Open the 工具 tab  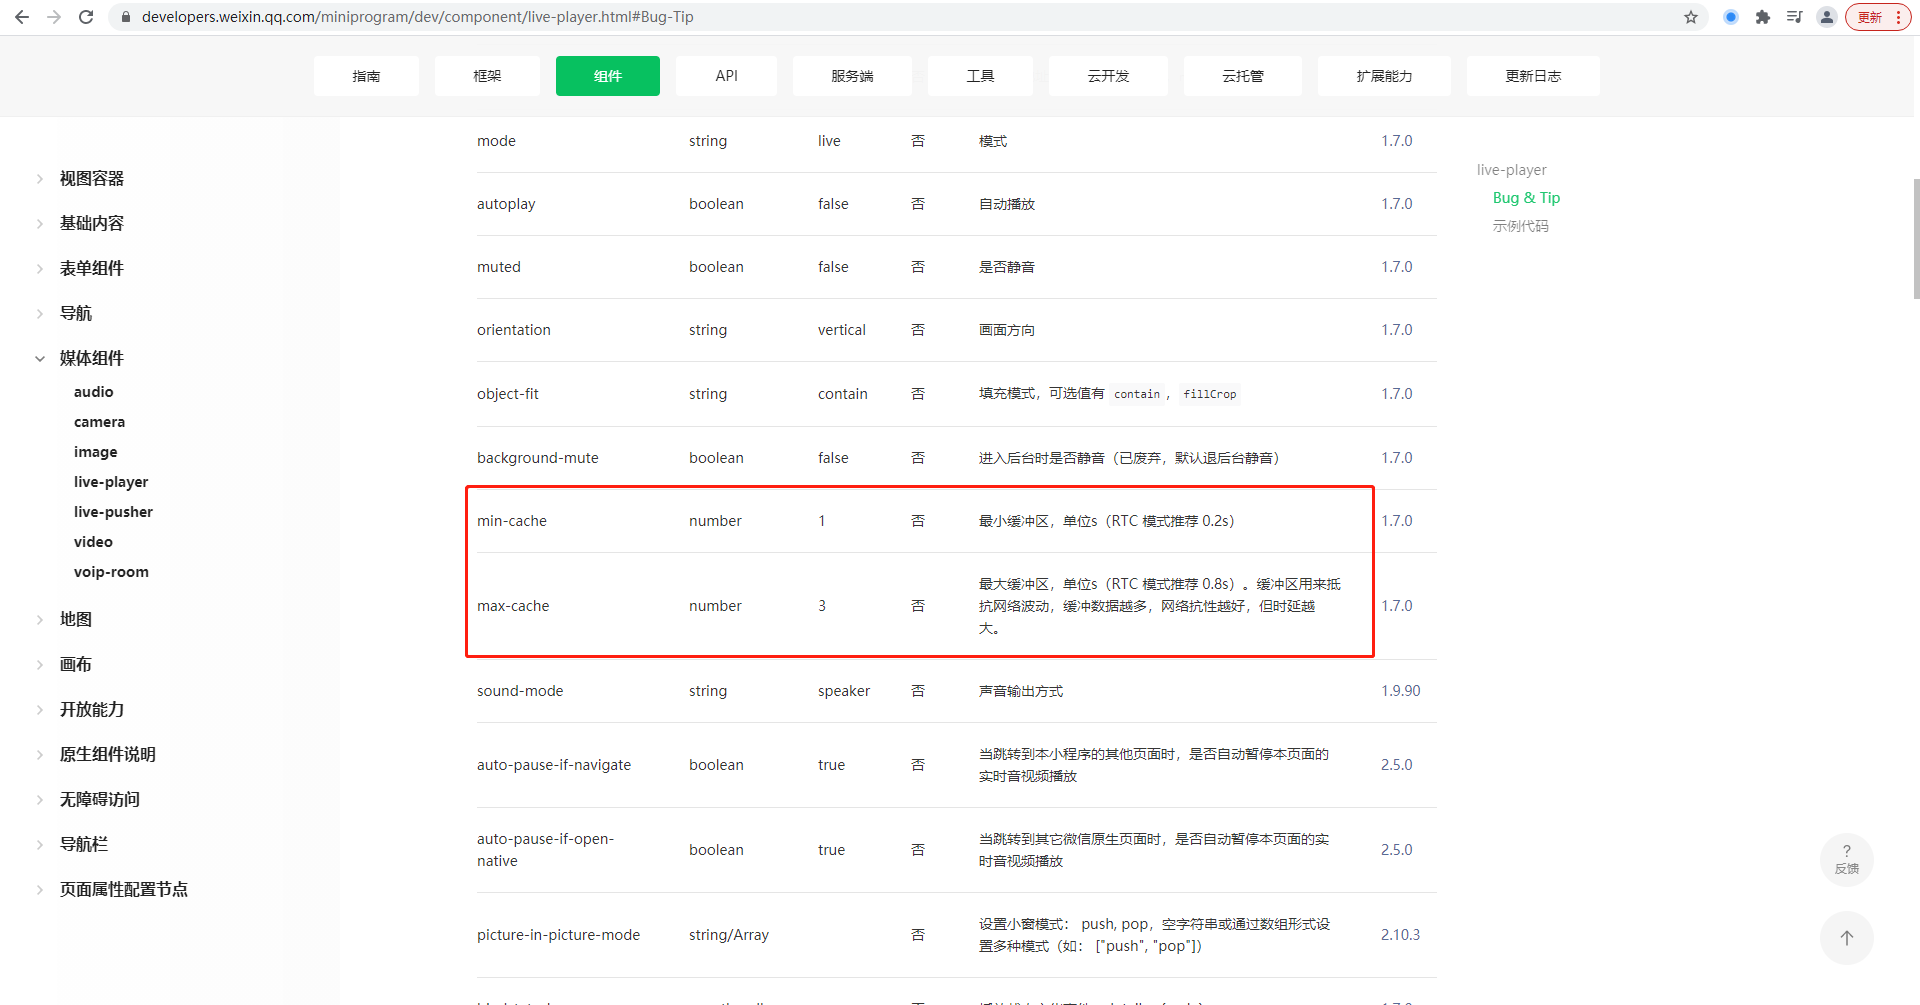pos(980,76)
